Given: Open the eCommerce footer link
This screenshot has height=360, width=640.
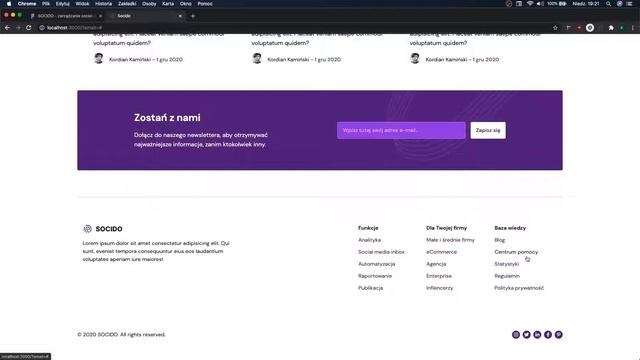Looking at the screenshot, I should [x=441, y=252].
